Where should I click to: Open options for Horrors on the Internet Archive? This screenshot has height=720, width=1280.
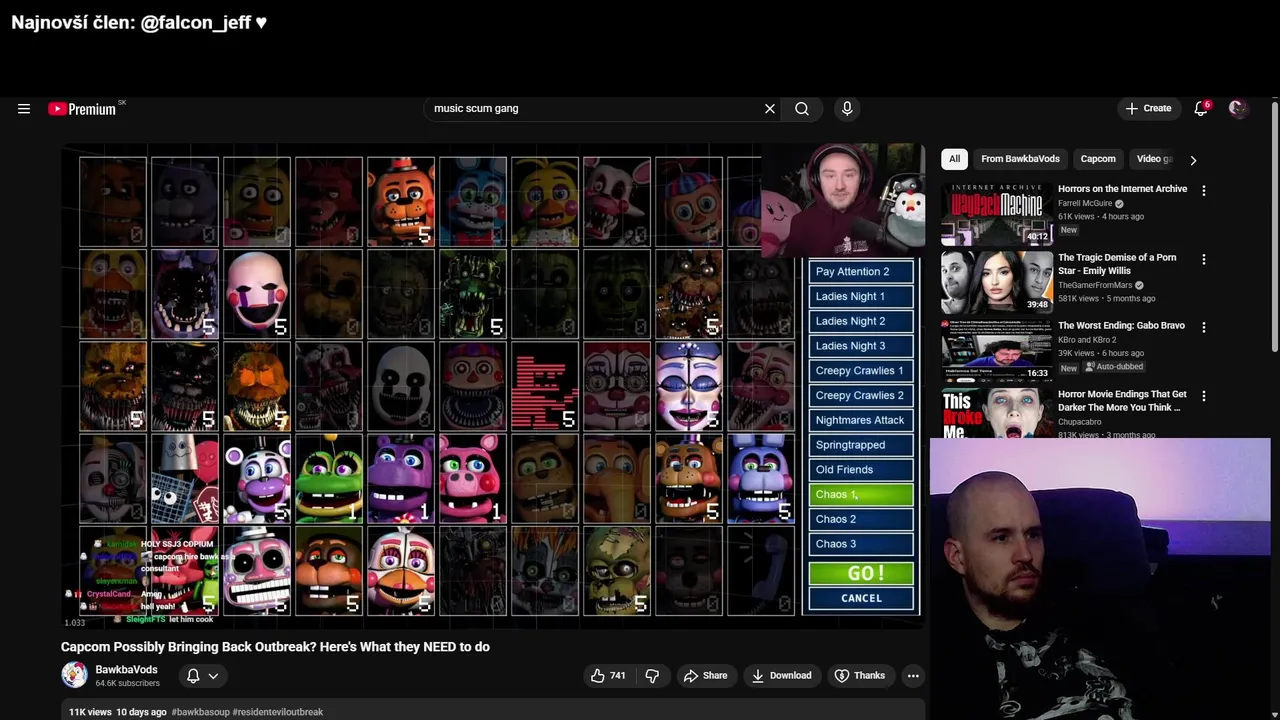click(x=1204, y=190)
